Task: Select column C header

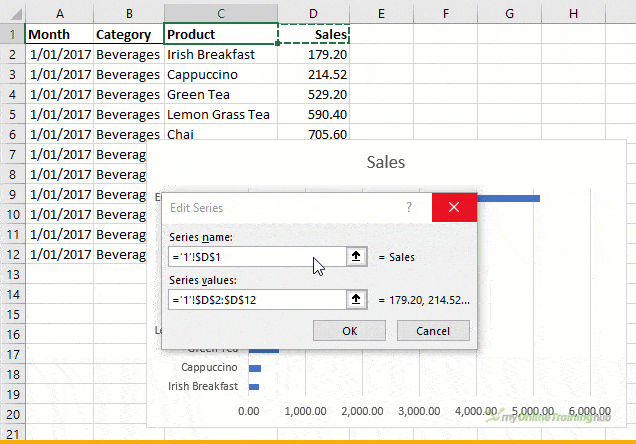Action: (221, 14)
